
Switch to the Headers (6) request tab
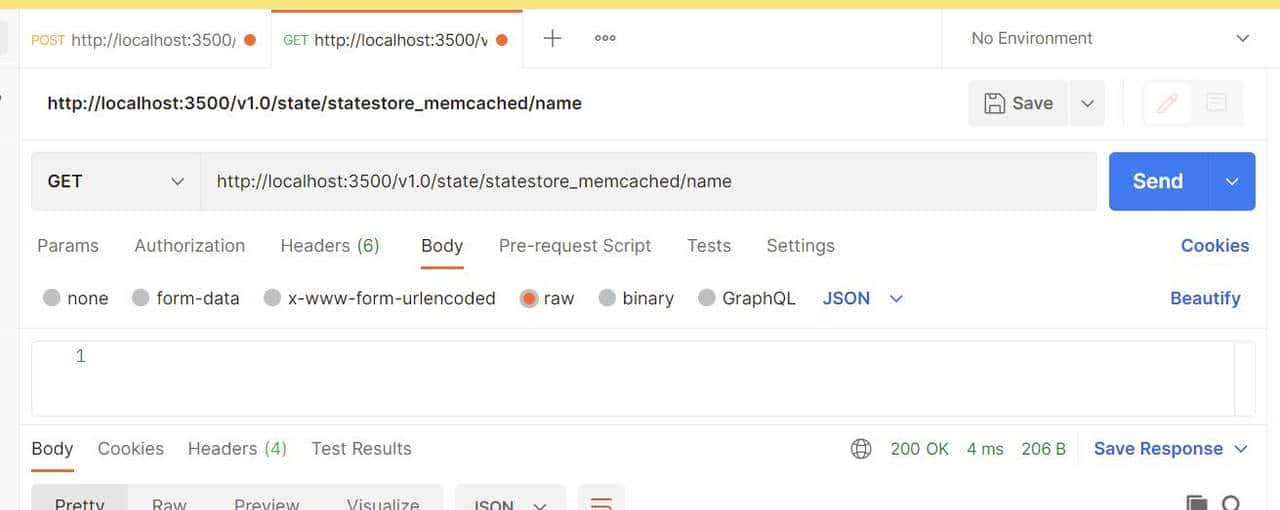point(330,246)
